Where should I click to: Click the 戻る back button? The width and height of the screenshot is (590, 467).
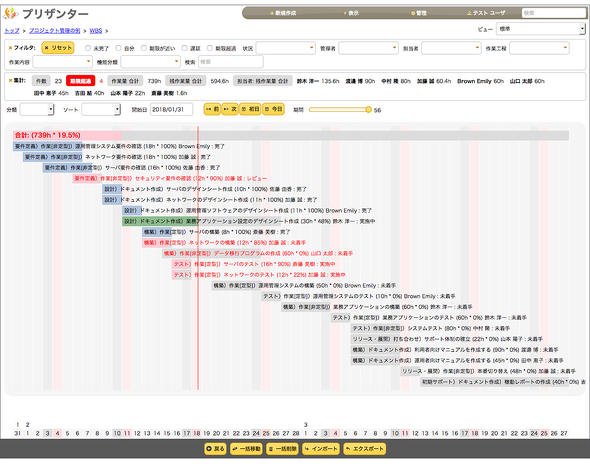(215, 449)
